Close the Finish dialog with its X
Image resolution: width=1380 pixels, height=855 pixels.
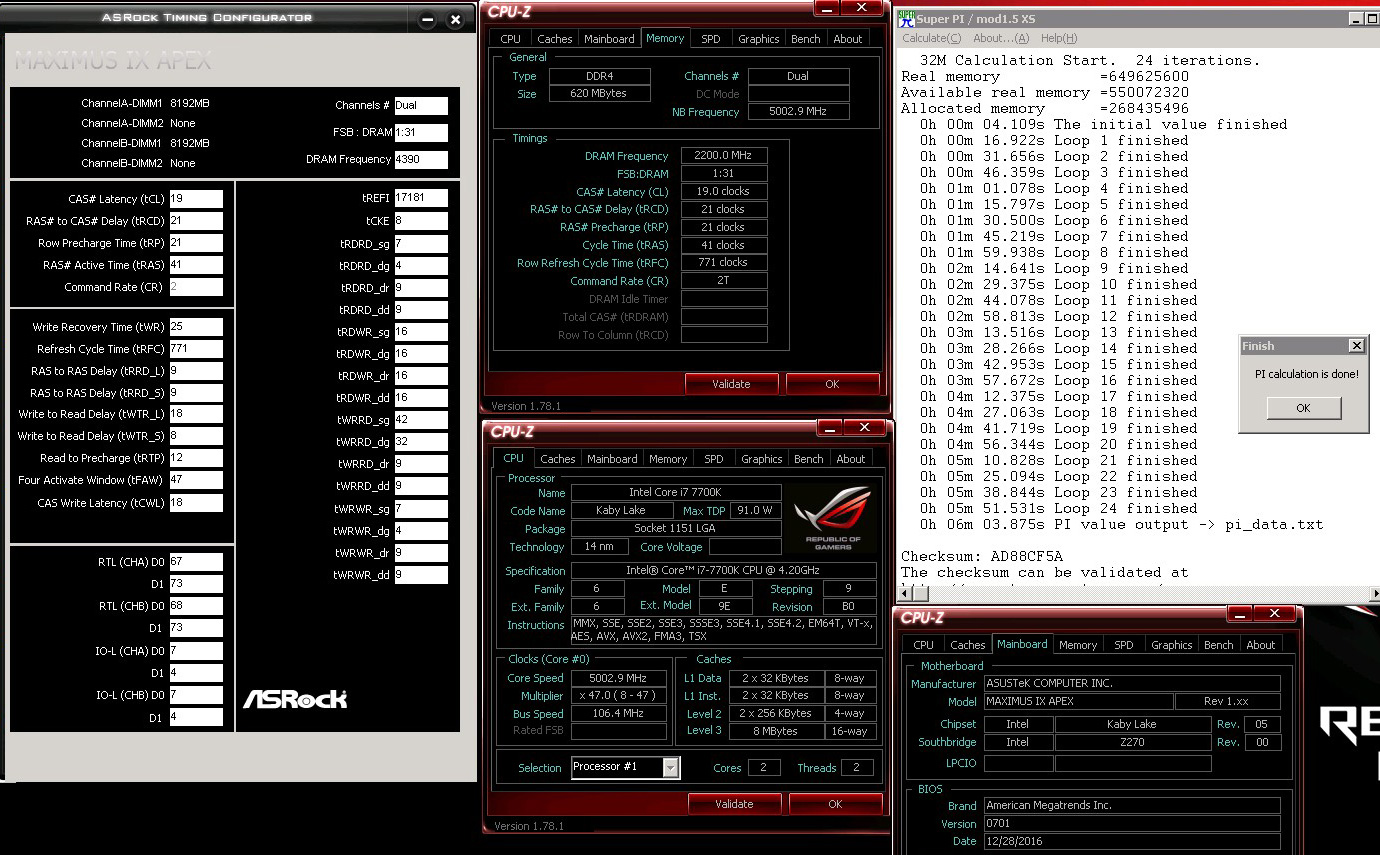pos(1355,346)
